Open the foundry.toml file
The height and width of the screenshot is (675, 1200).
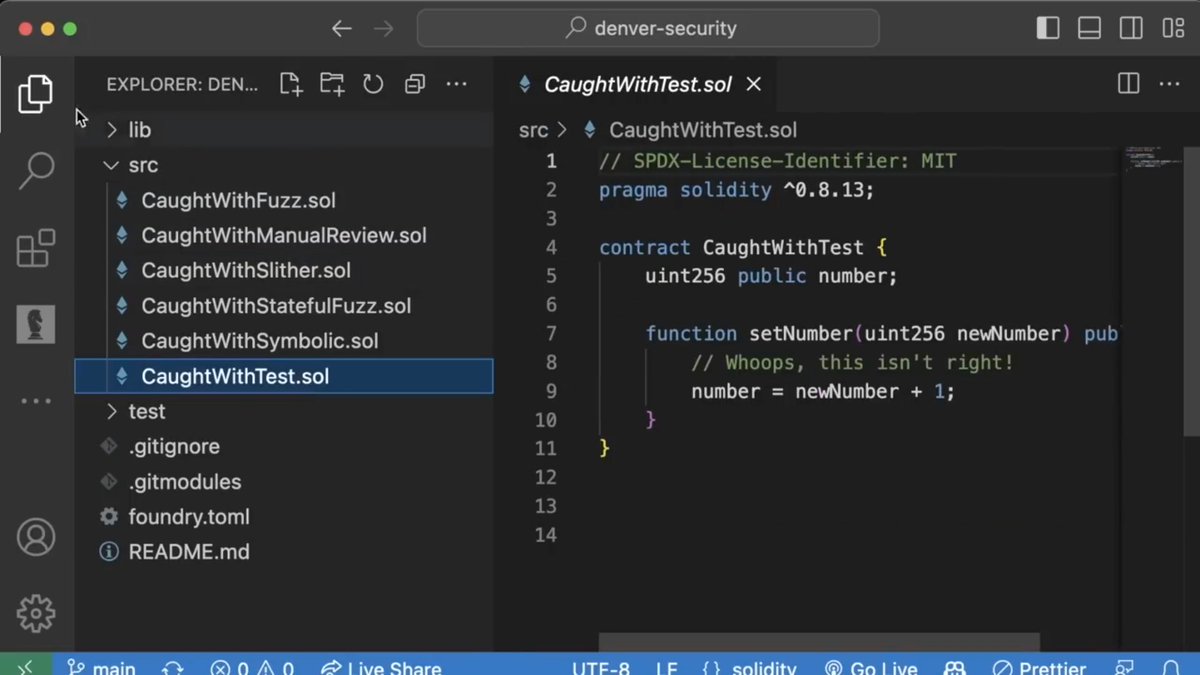(x=284, y=517)
